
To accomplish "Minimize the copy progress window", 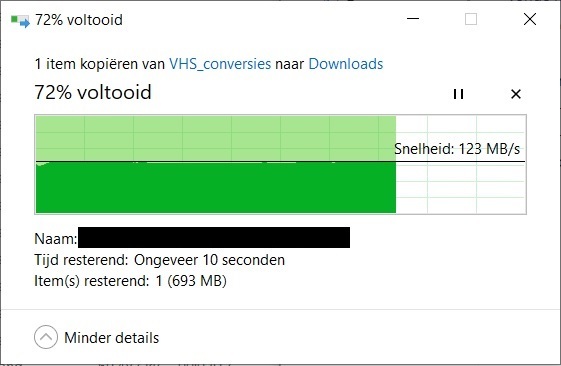I will pyautogui.click(x=413, y=19).
